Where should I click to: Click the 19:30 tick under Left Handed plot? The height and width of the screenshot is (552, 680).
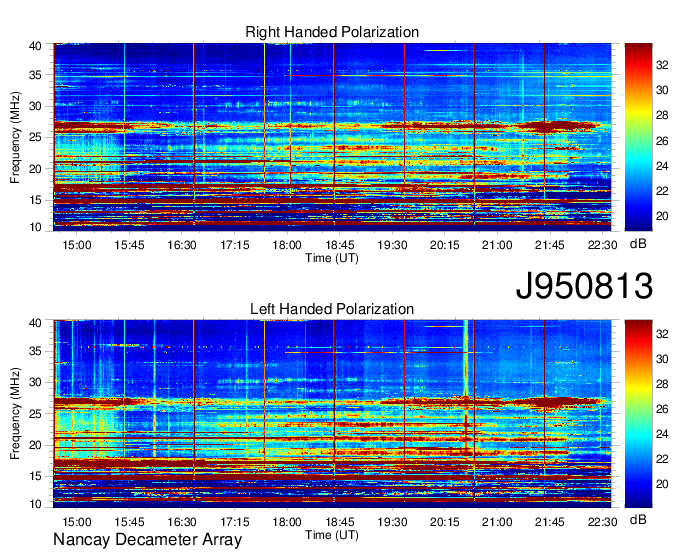pos(392,522)
